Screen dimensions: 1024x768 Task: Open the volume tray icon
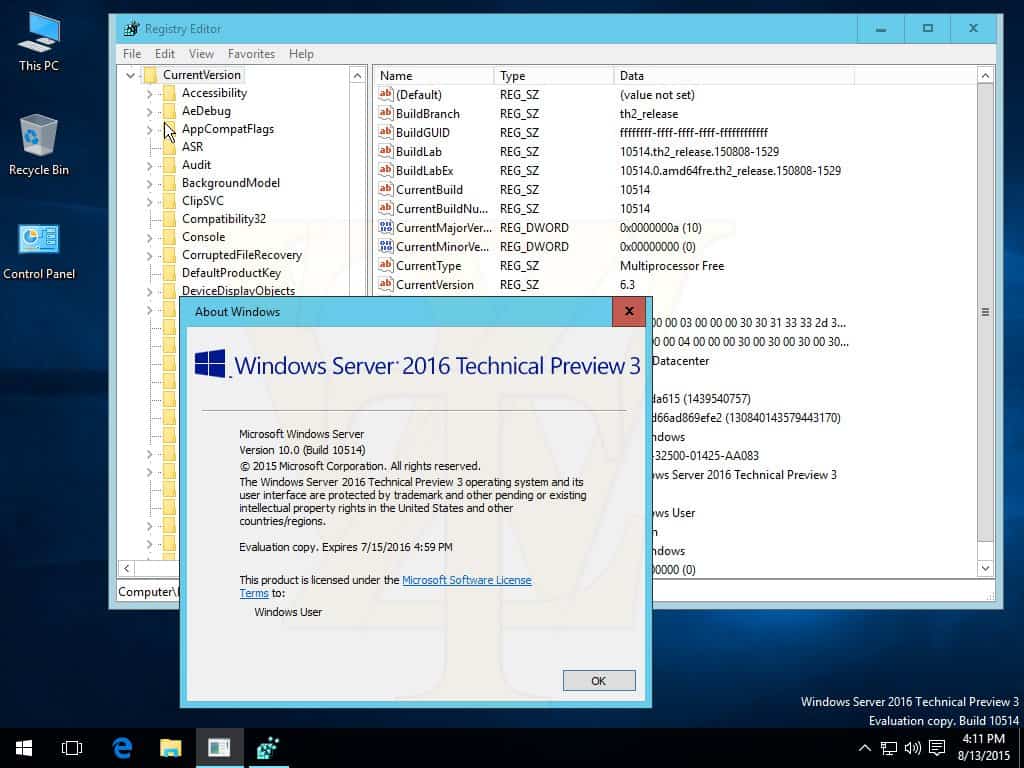912,748
